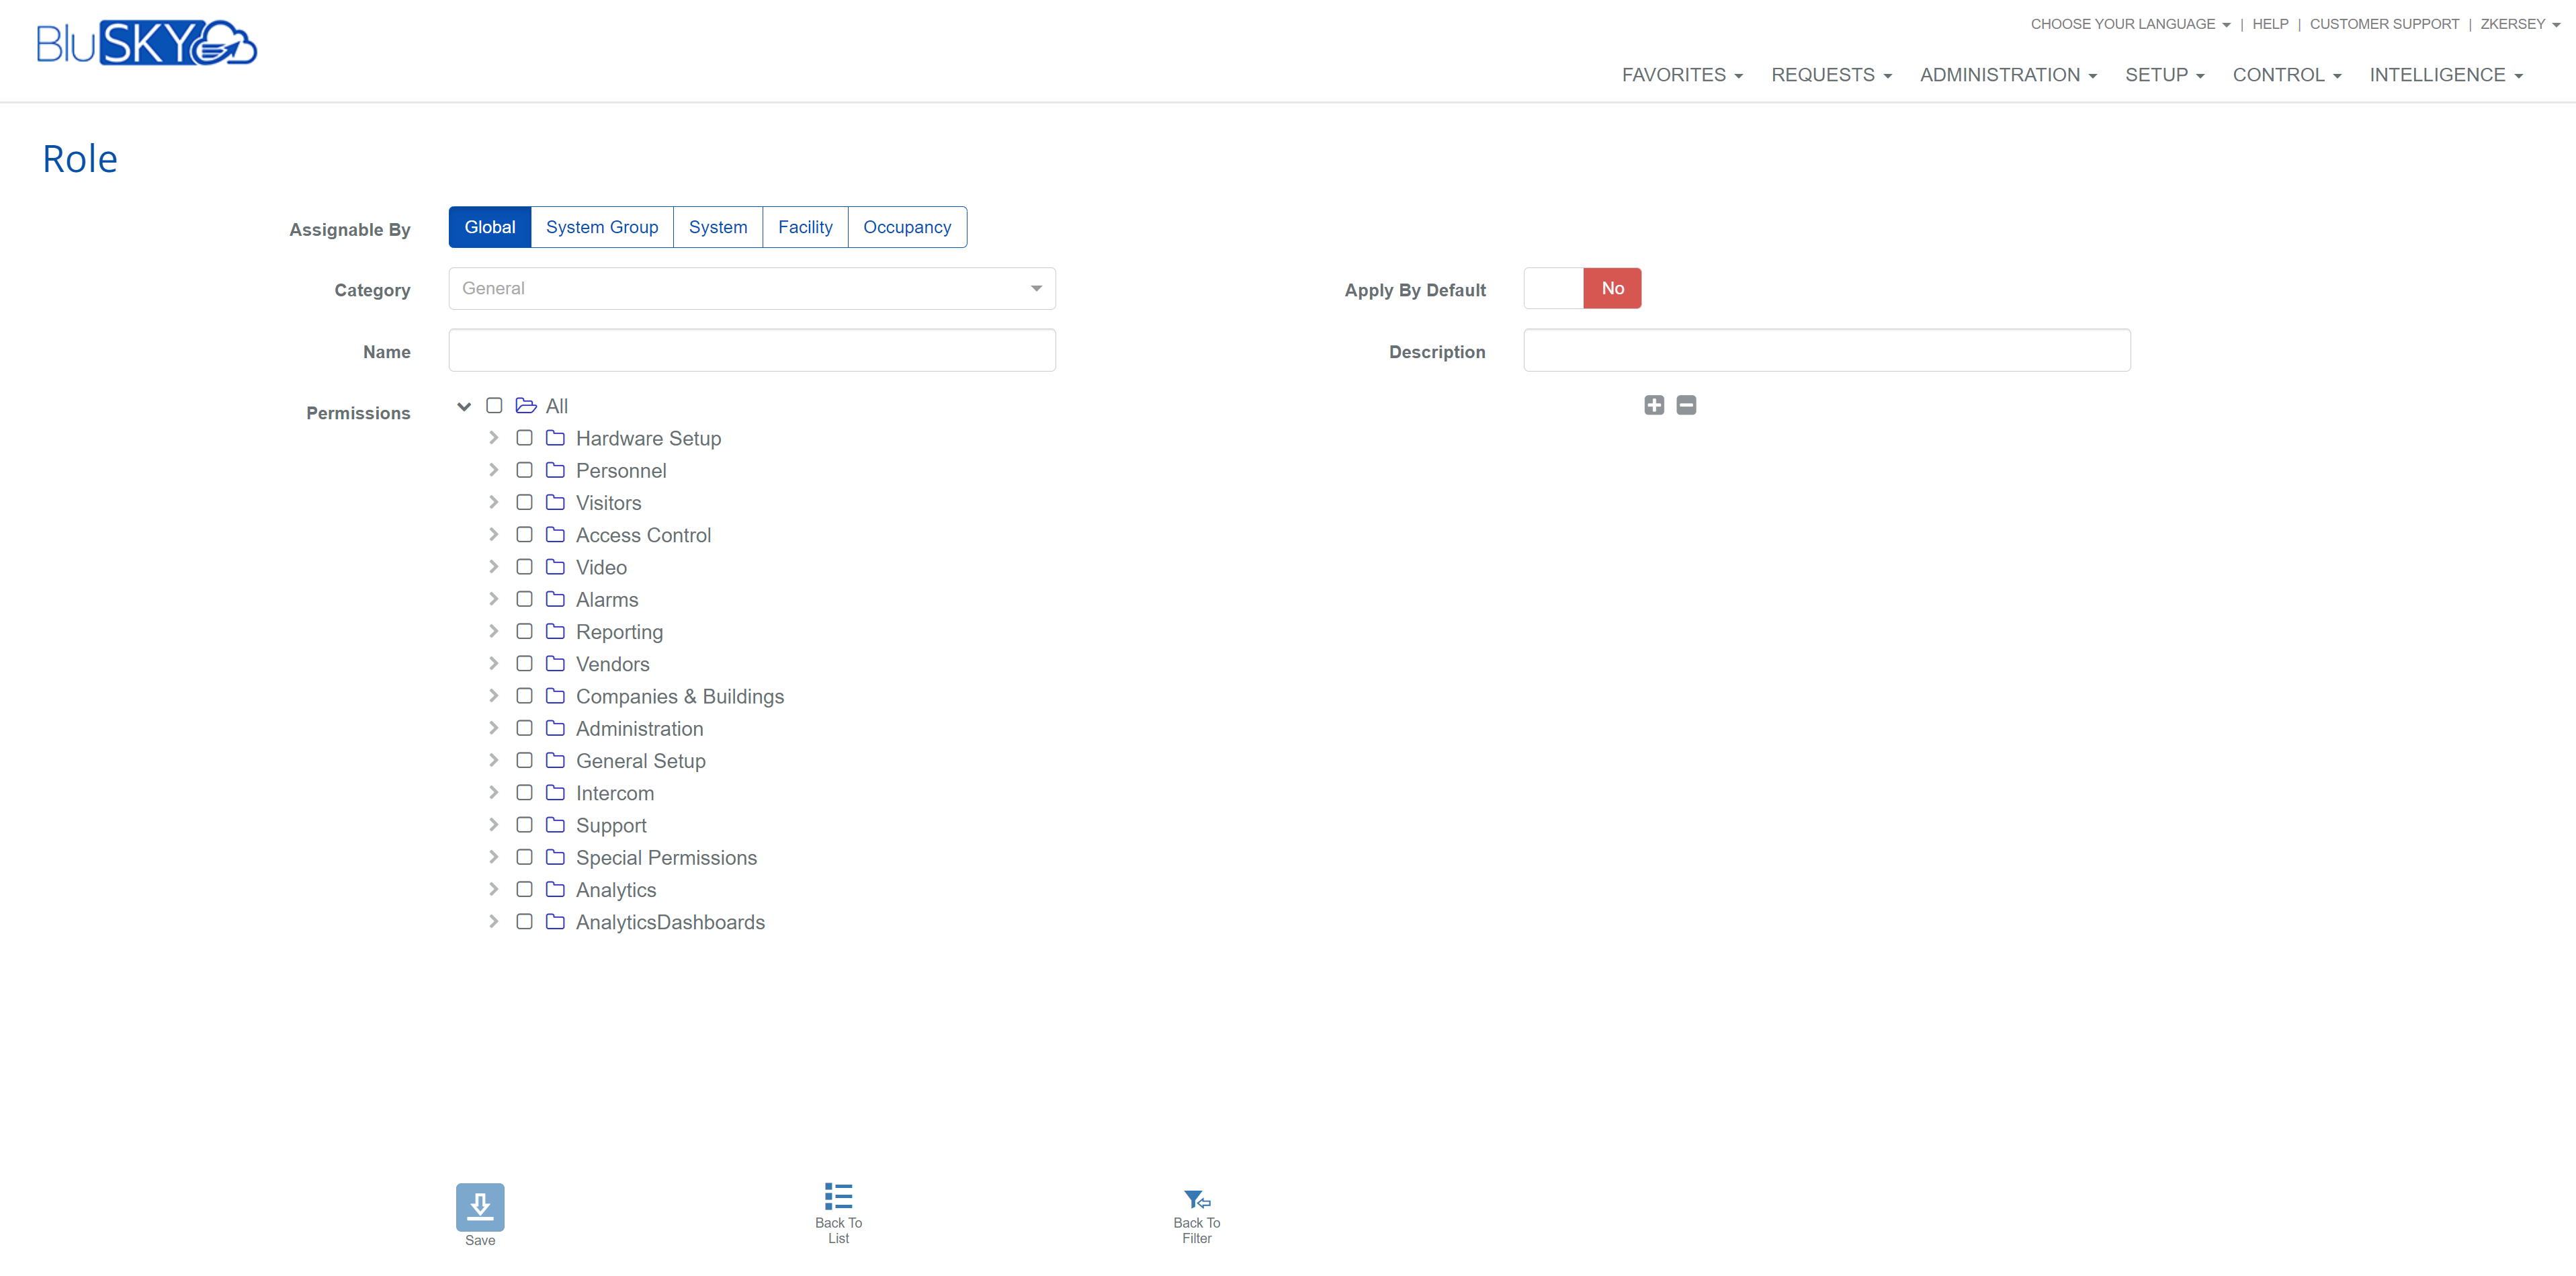Expand the Alarms tree node

click(x=493, y=599)
